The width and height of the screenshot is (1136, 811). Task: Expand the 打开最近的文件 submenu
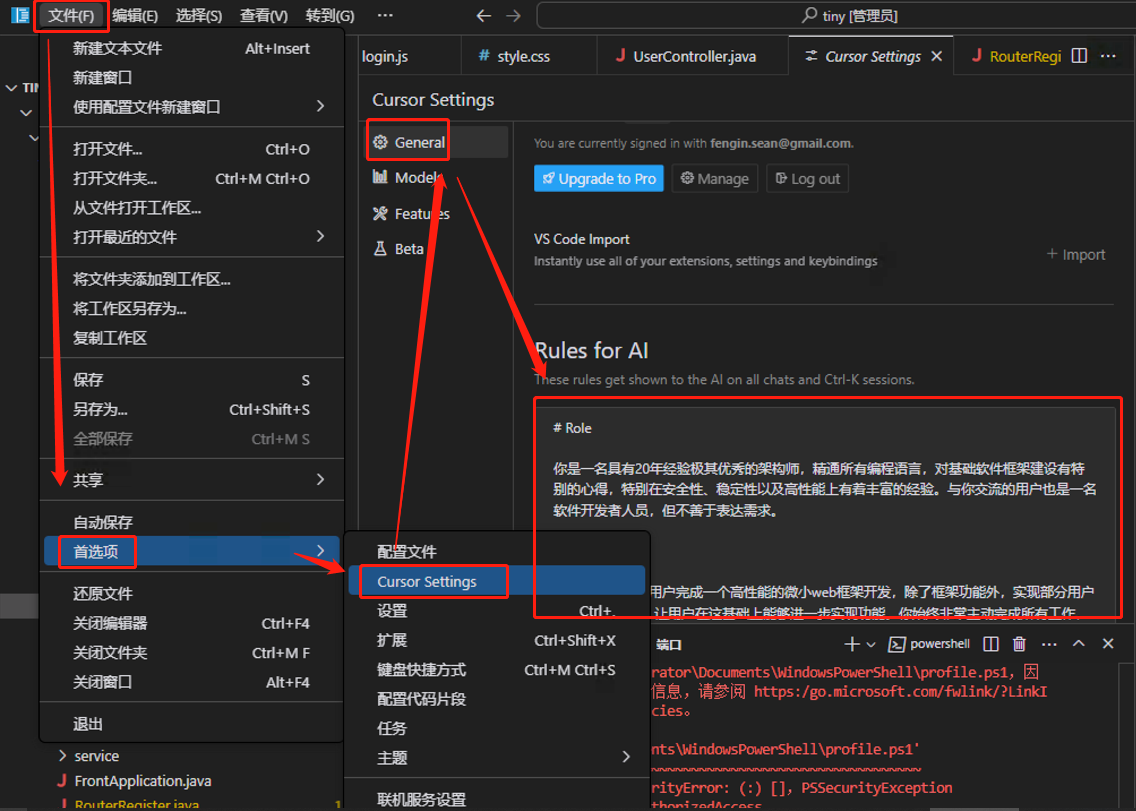[x=192, y=237]
